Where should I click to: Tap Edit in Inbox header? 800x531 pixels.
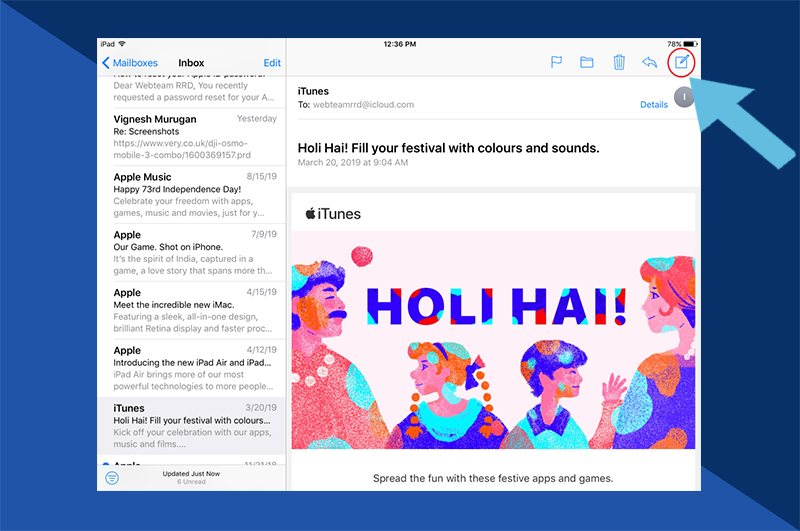[x=272, y=63]
